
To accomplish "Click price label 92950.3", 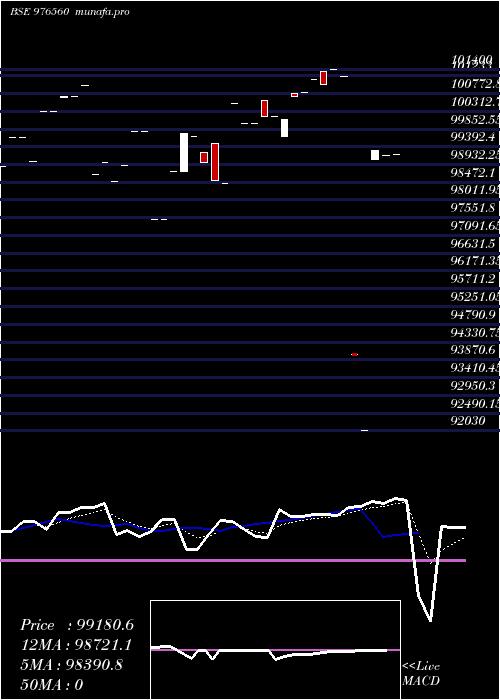I will click(473, 386).
